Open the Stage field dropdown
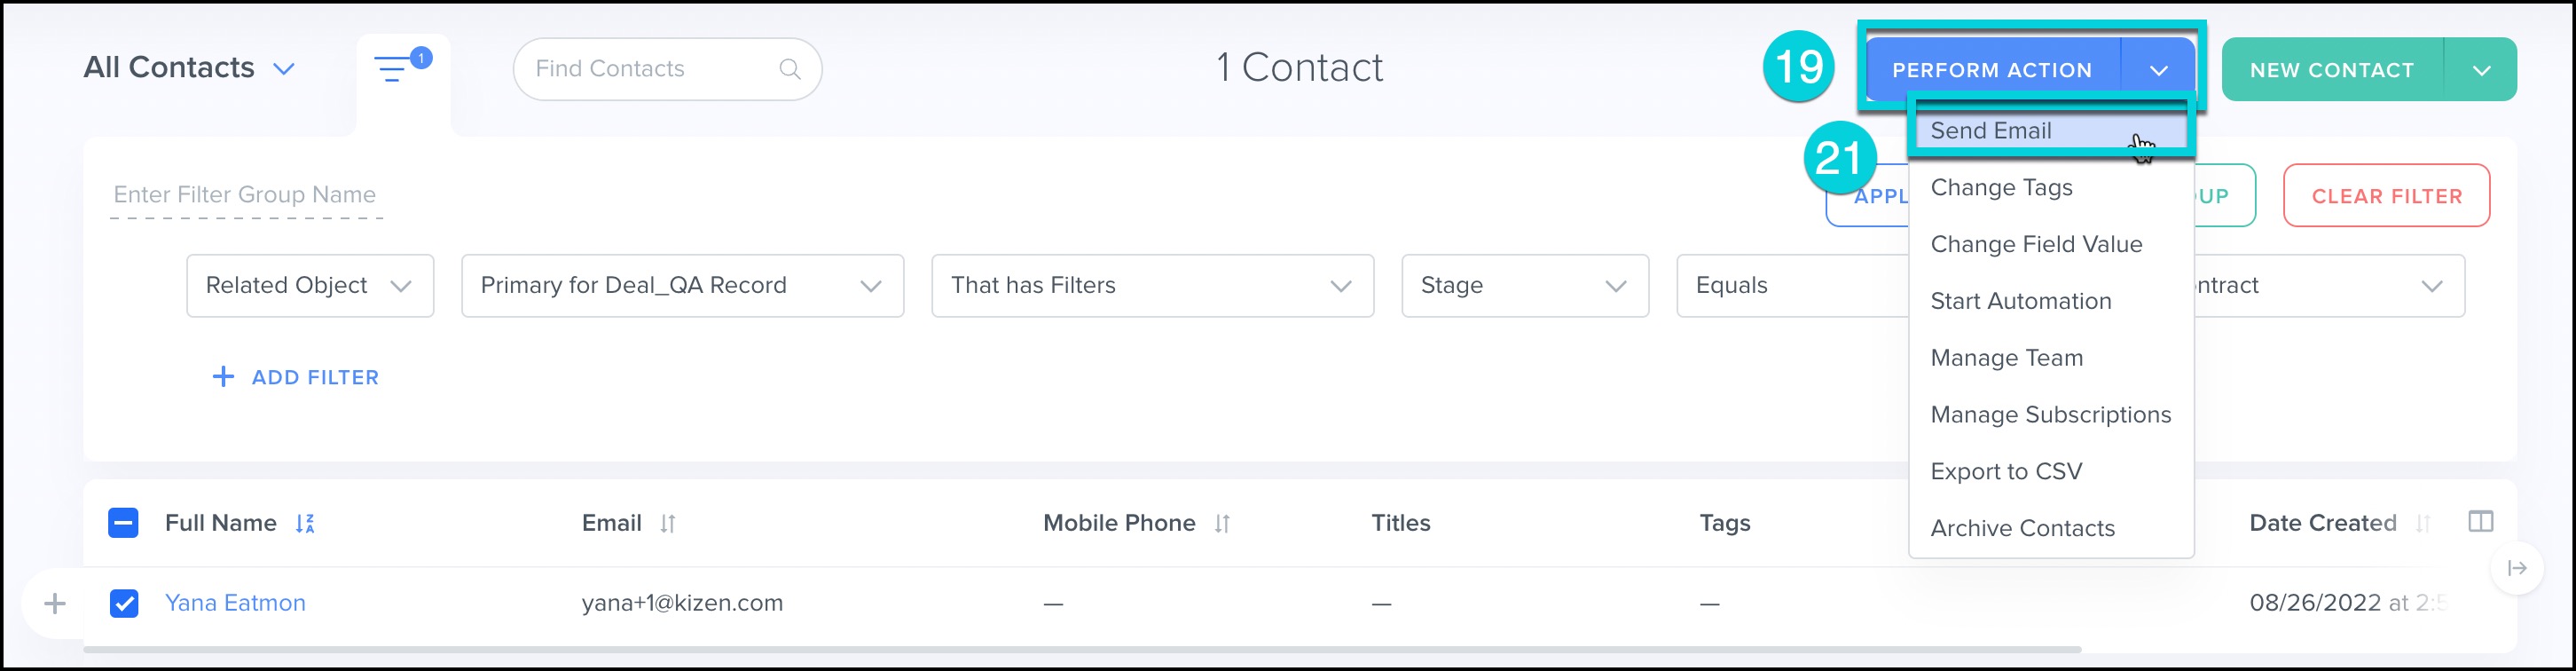Screen dimensions: 2576x671 click(1524, 286)
